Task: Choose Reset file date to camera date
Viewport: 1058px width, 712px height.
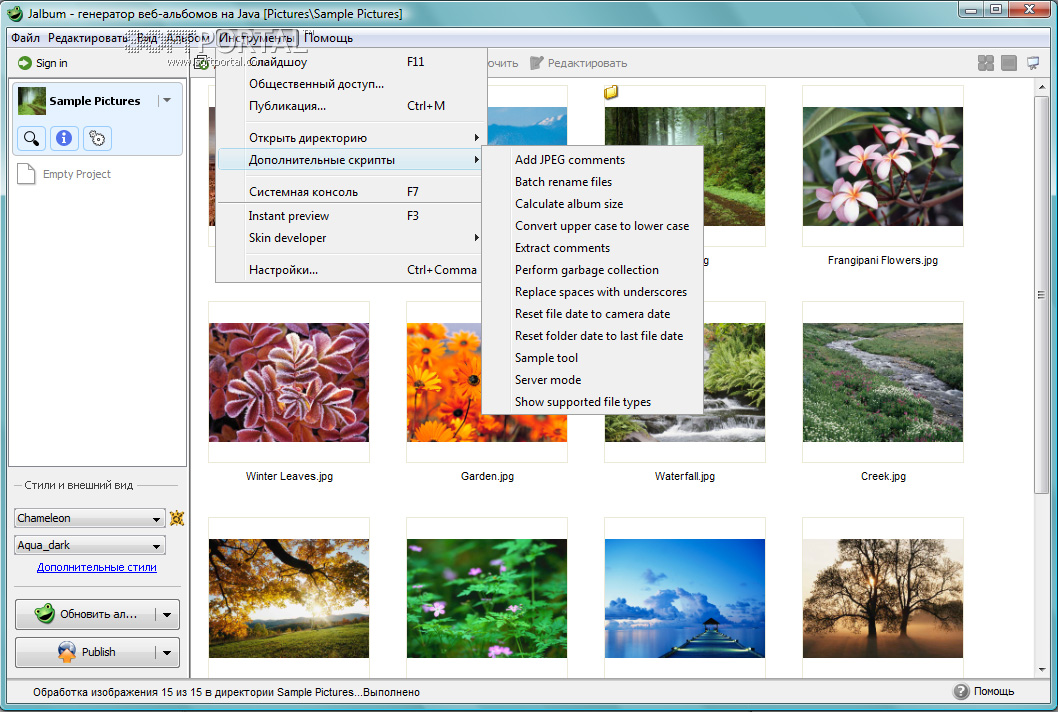Action: (592, 314)
